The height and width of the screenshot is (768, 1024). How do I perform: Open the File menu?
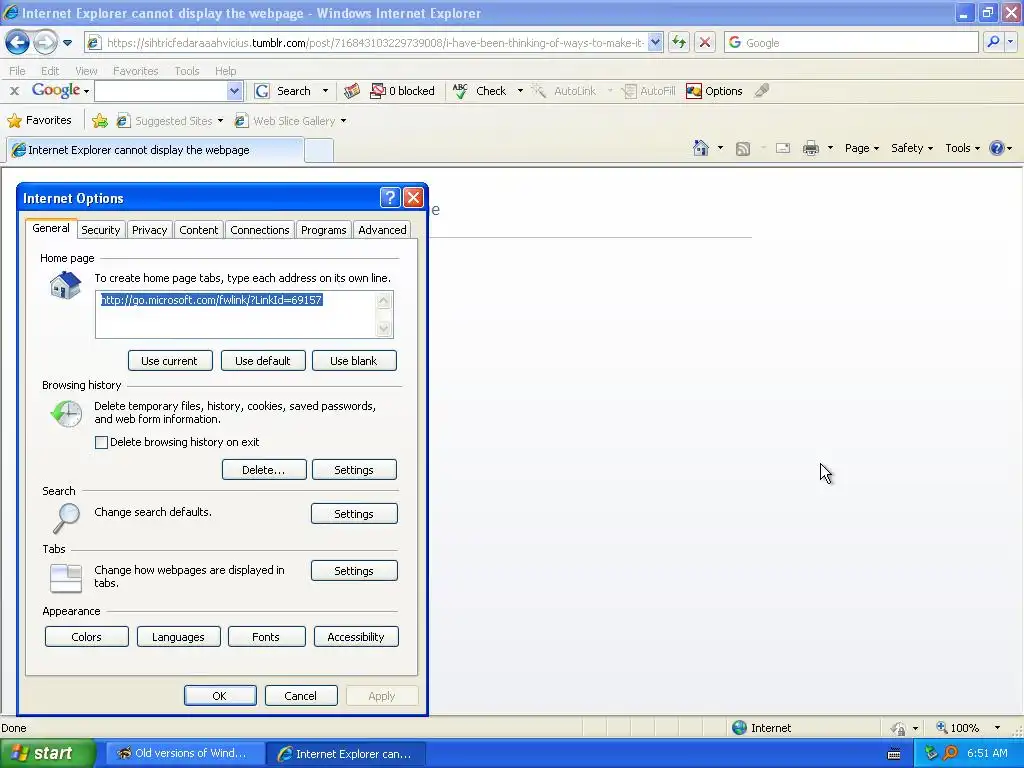tap(18, 71)
